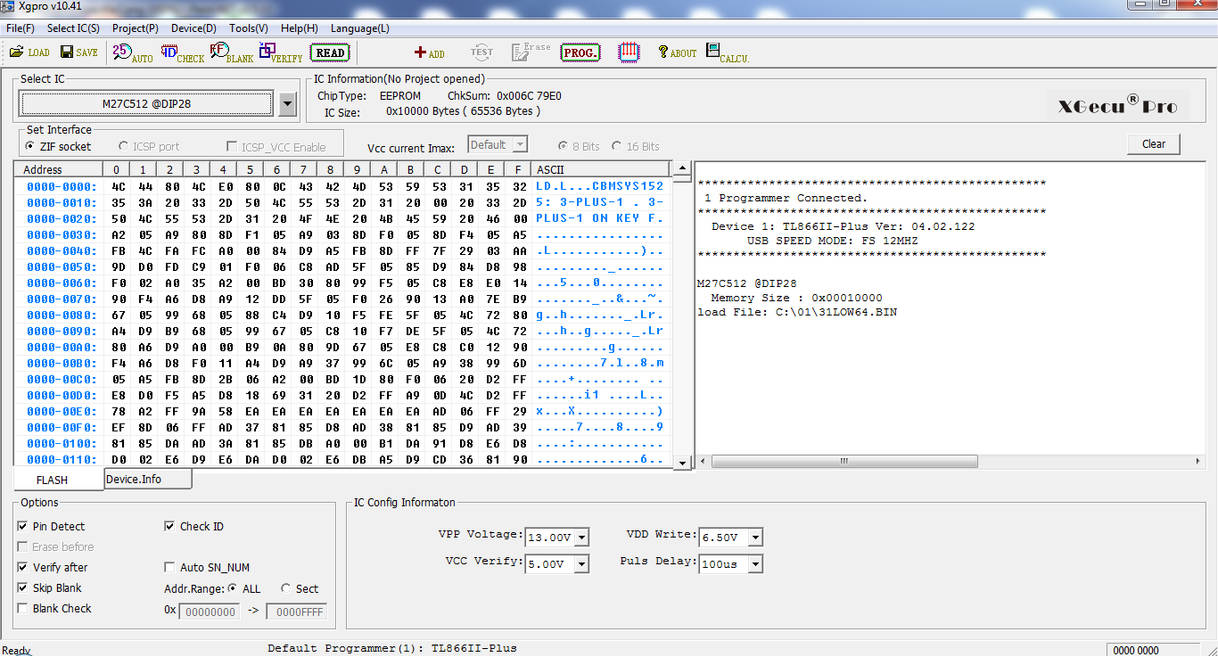The width and height of the screenshot is (1218, 656).
Task: Click the ASCII column header
Action: click(x=602, y=170)
